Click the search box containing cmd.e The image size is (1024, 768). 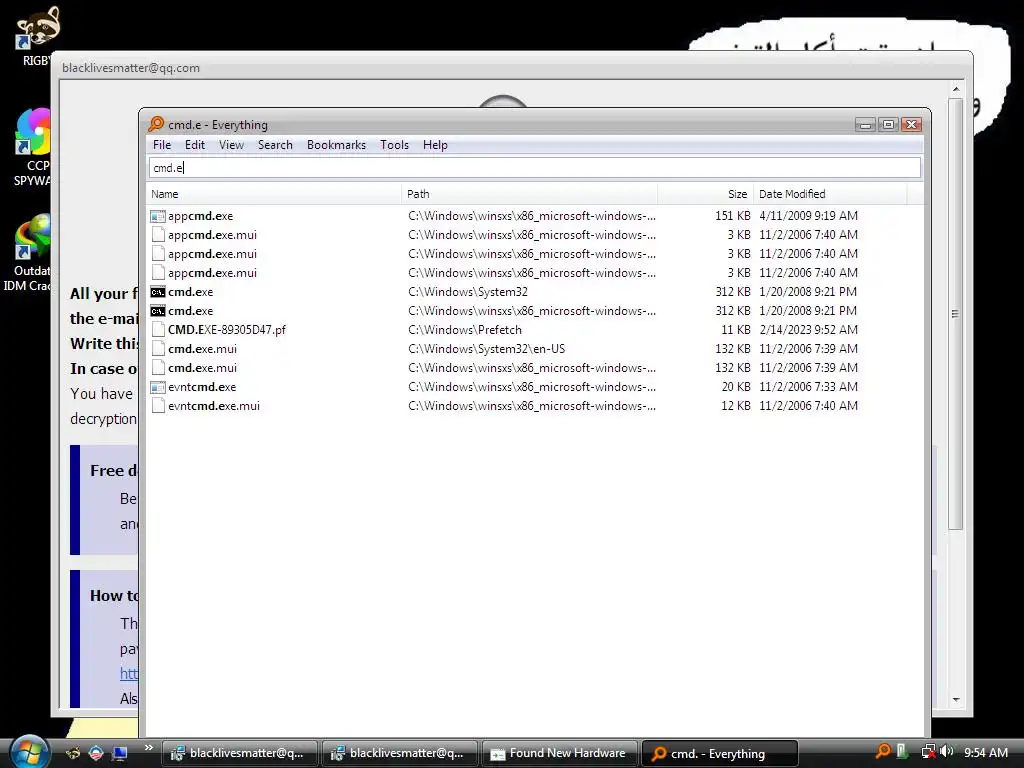point(535,168)
